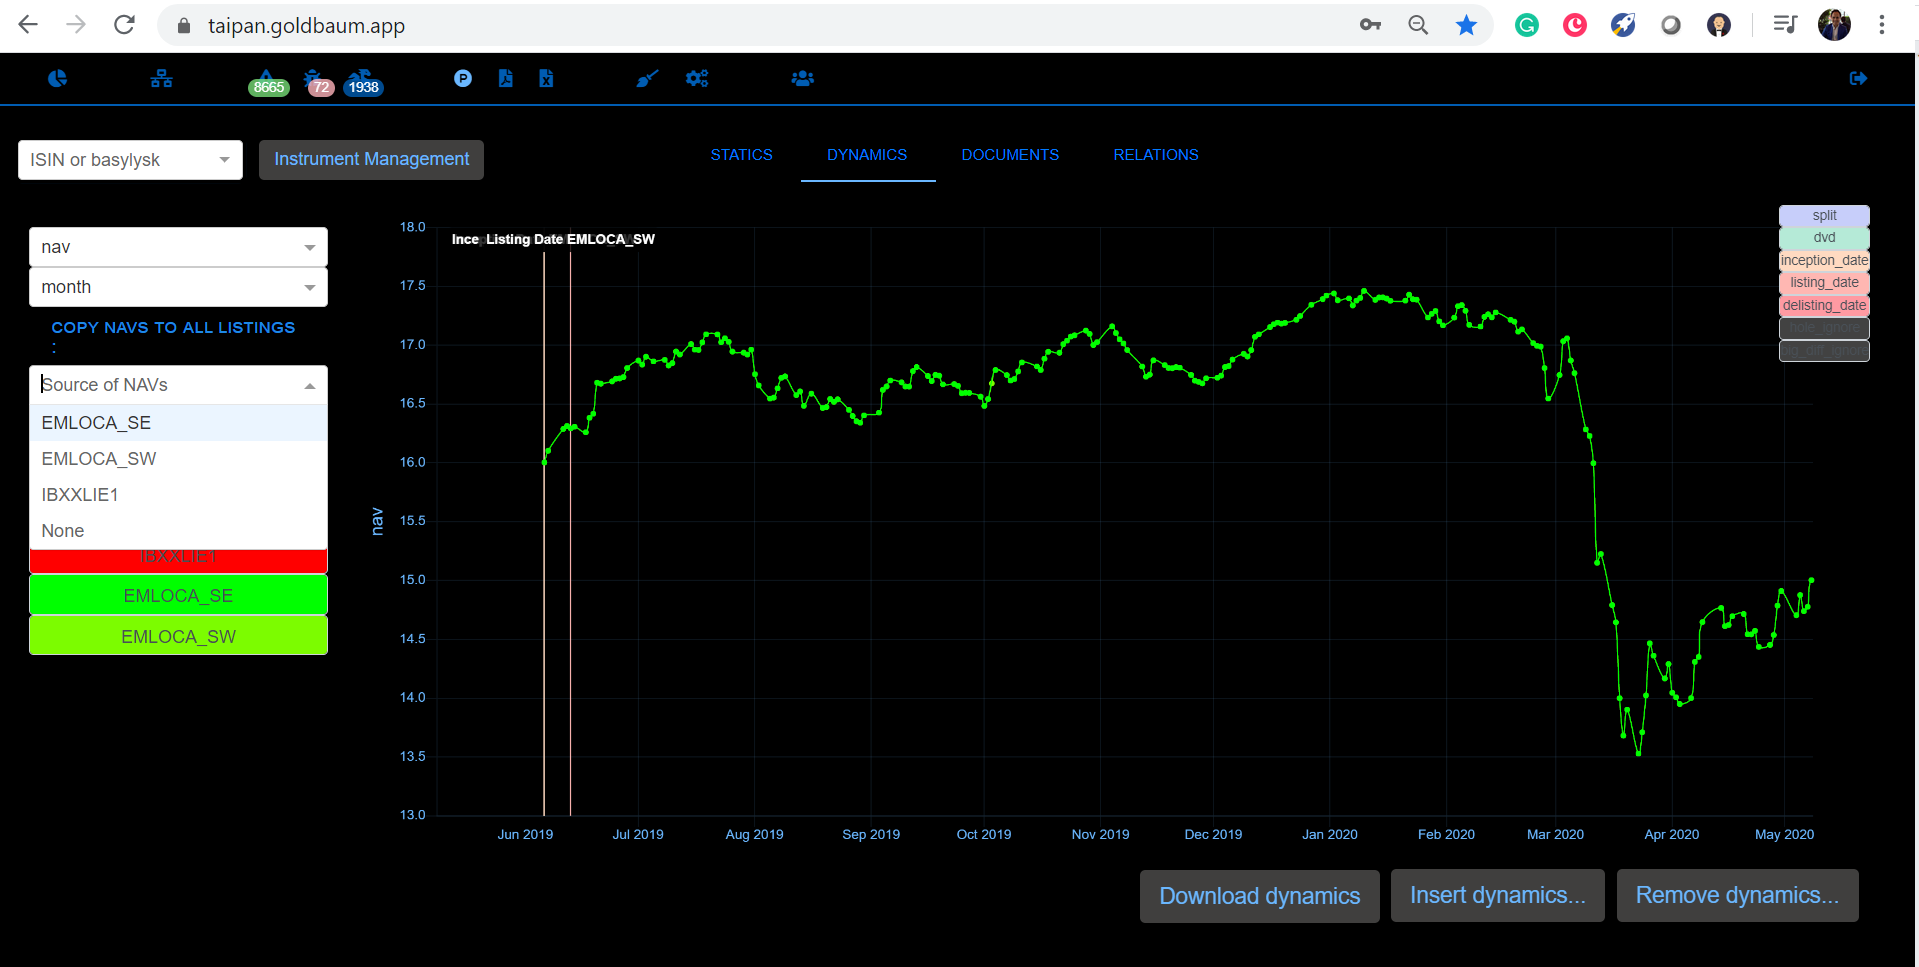Enable the big_diff_ignore legend

(1824, 351)
